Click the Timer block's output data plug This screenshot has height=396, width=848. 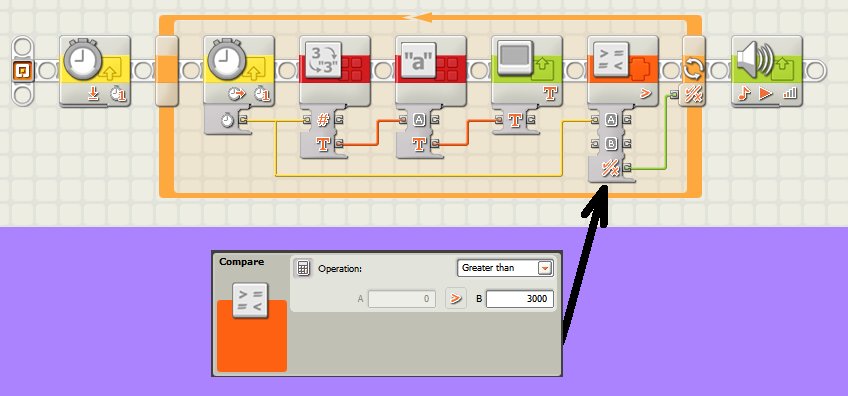pyautogui.click(x=243, y=120)
